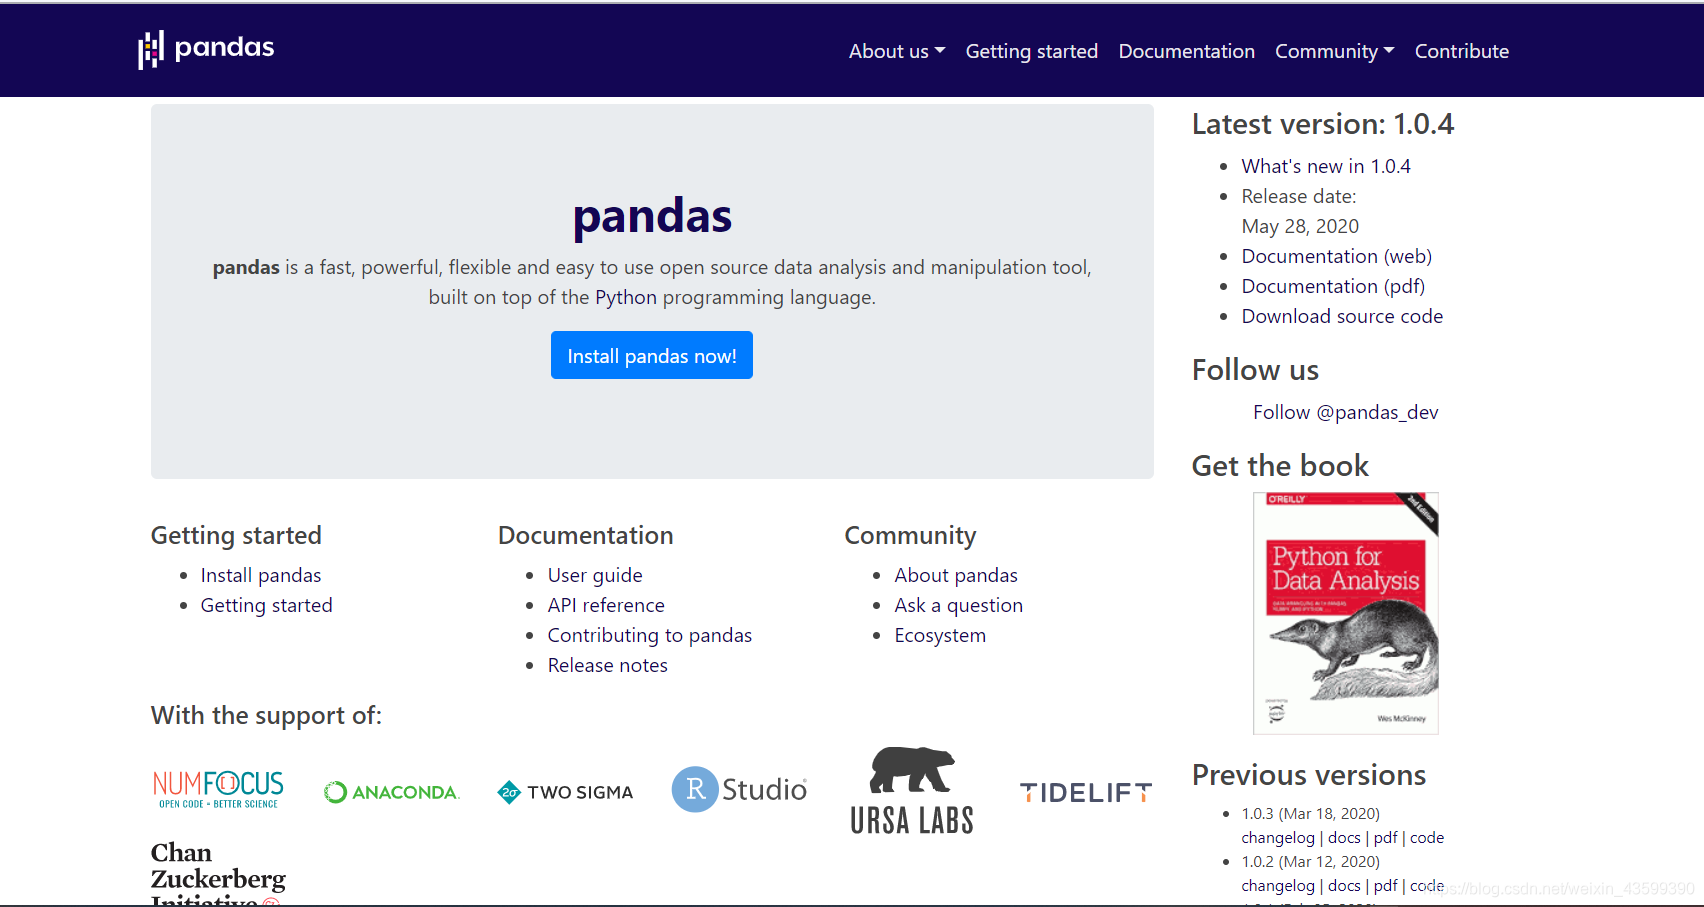
Task: Click Download source code link
Action: (1342, 316)
